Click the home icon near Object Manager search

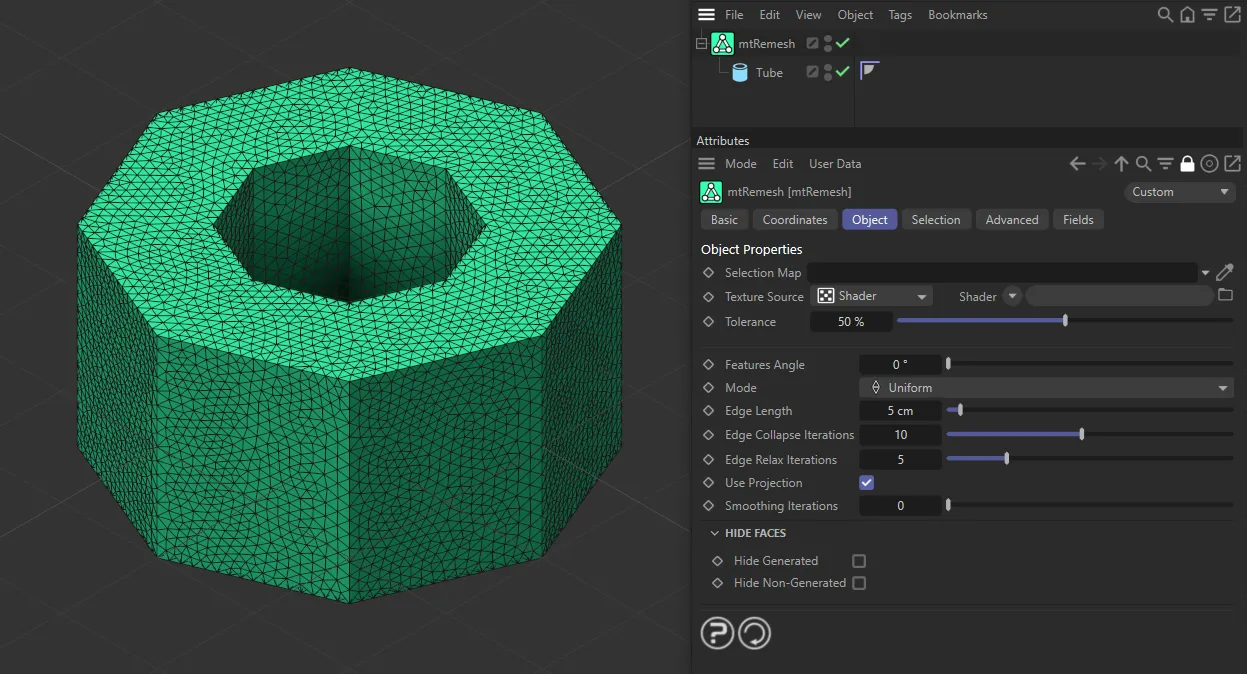(x=1186, y=15)
